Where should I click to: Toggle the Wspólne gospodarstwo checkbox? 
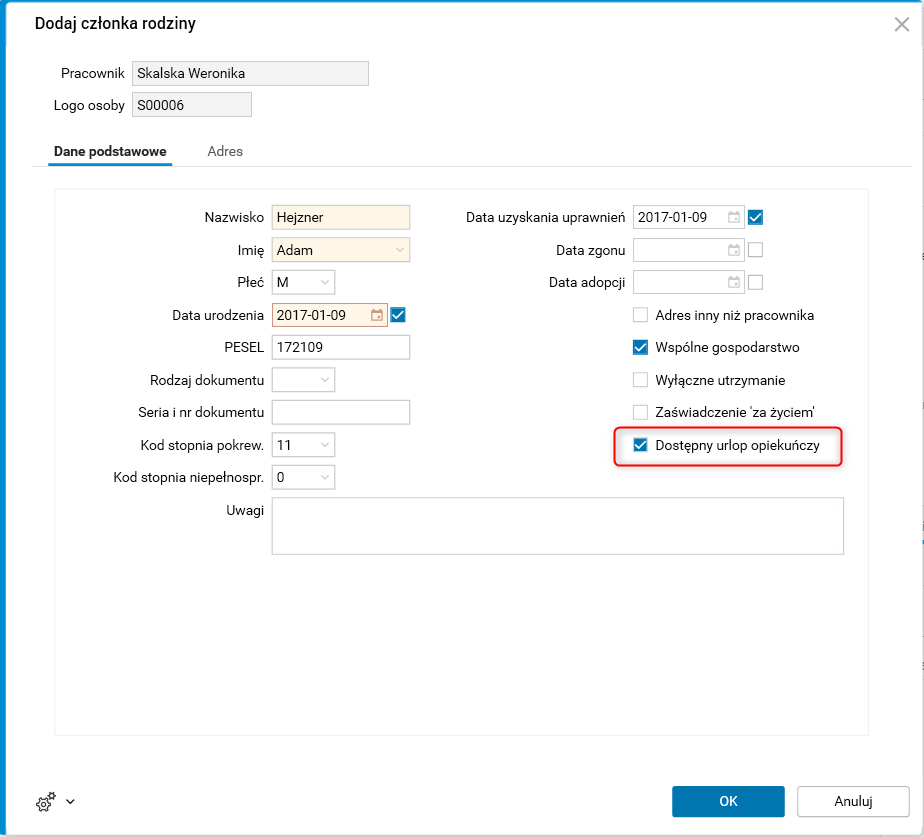[641, 348]
